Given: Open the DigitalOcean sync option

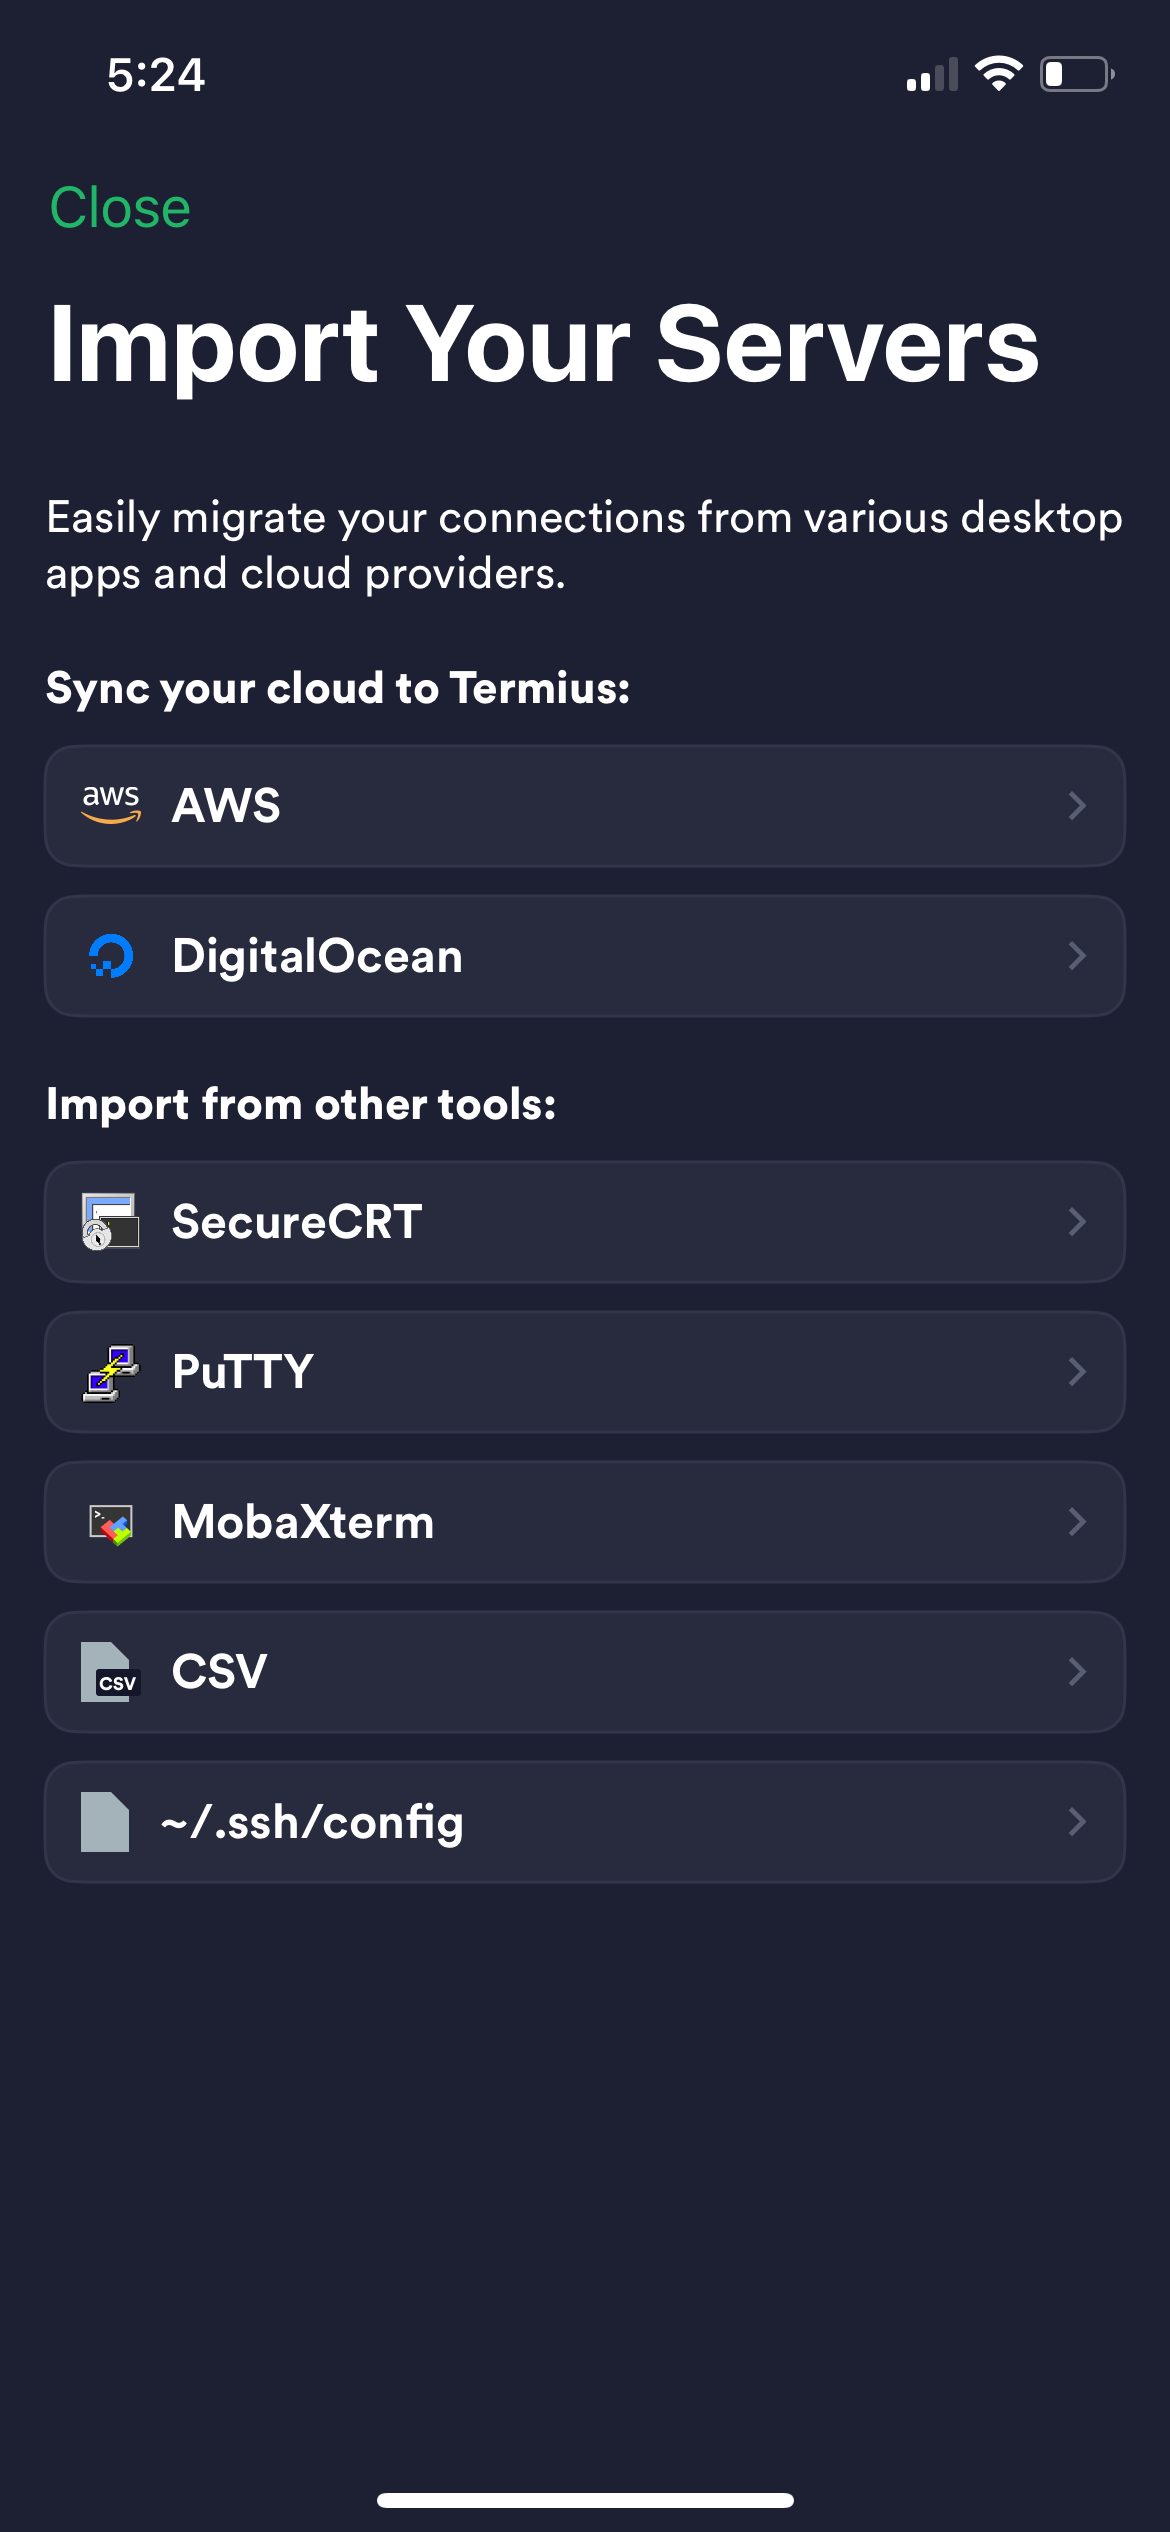Looking at the screenshot, I should tap(585, 956).
